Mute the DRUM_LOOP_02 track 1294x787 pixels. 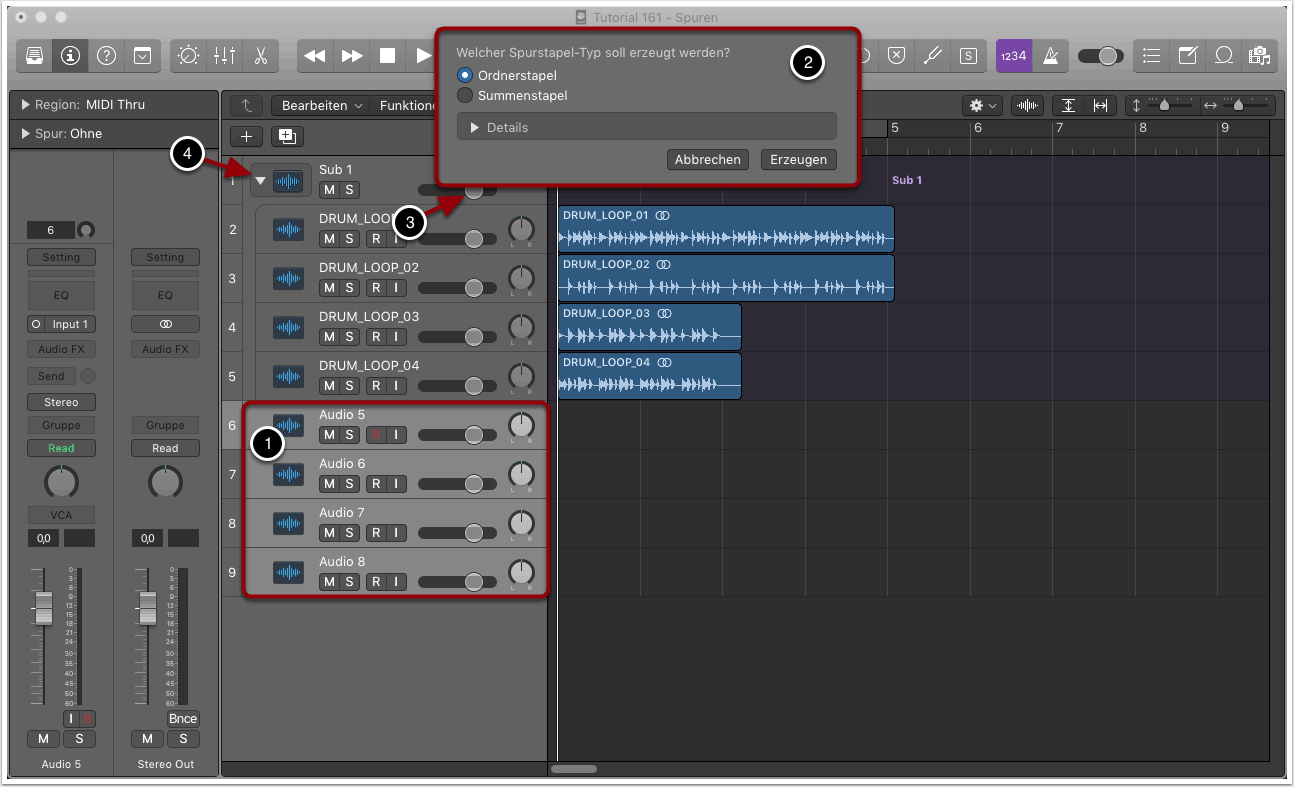point(329,288)
